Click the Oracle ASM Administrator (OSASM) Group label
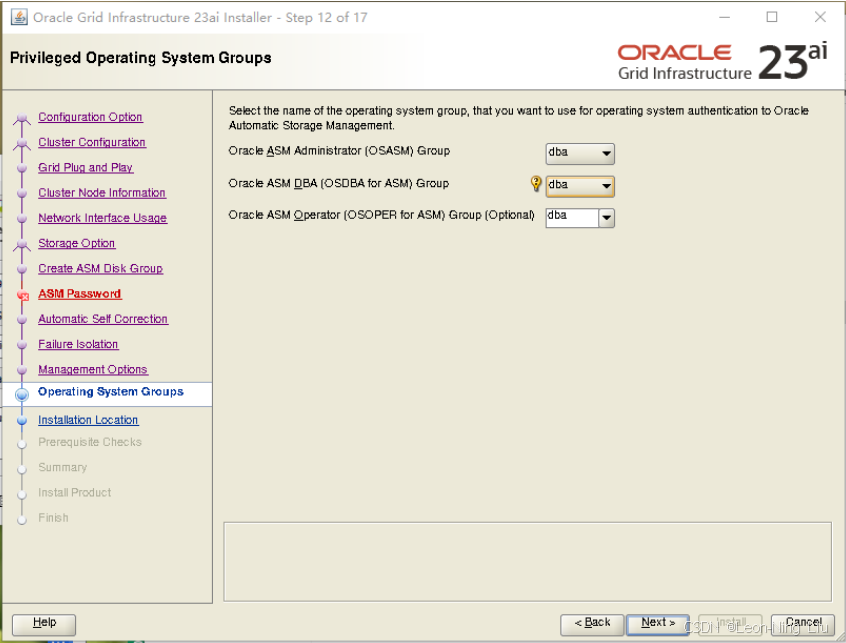The image size is (846, 643). pyautogui.click(x=339, y=151)
